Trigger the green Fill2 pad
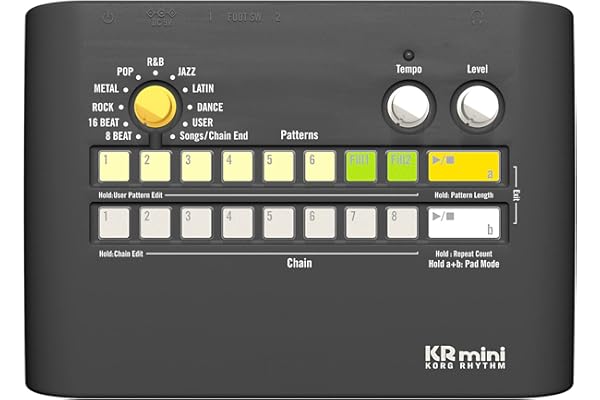The height and width of the screenshot is (400, 600). [401, 165]
